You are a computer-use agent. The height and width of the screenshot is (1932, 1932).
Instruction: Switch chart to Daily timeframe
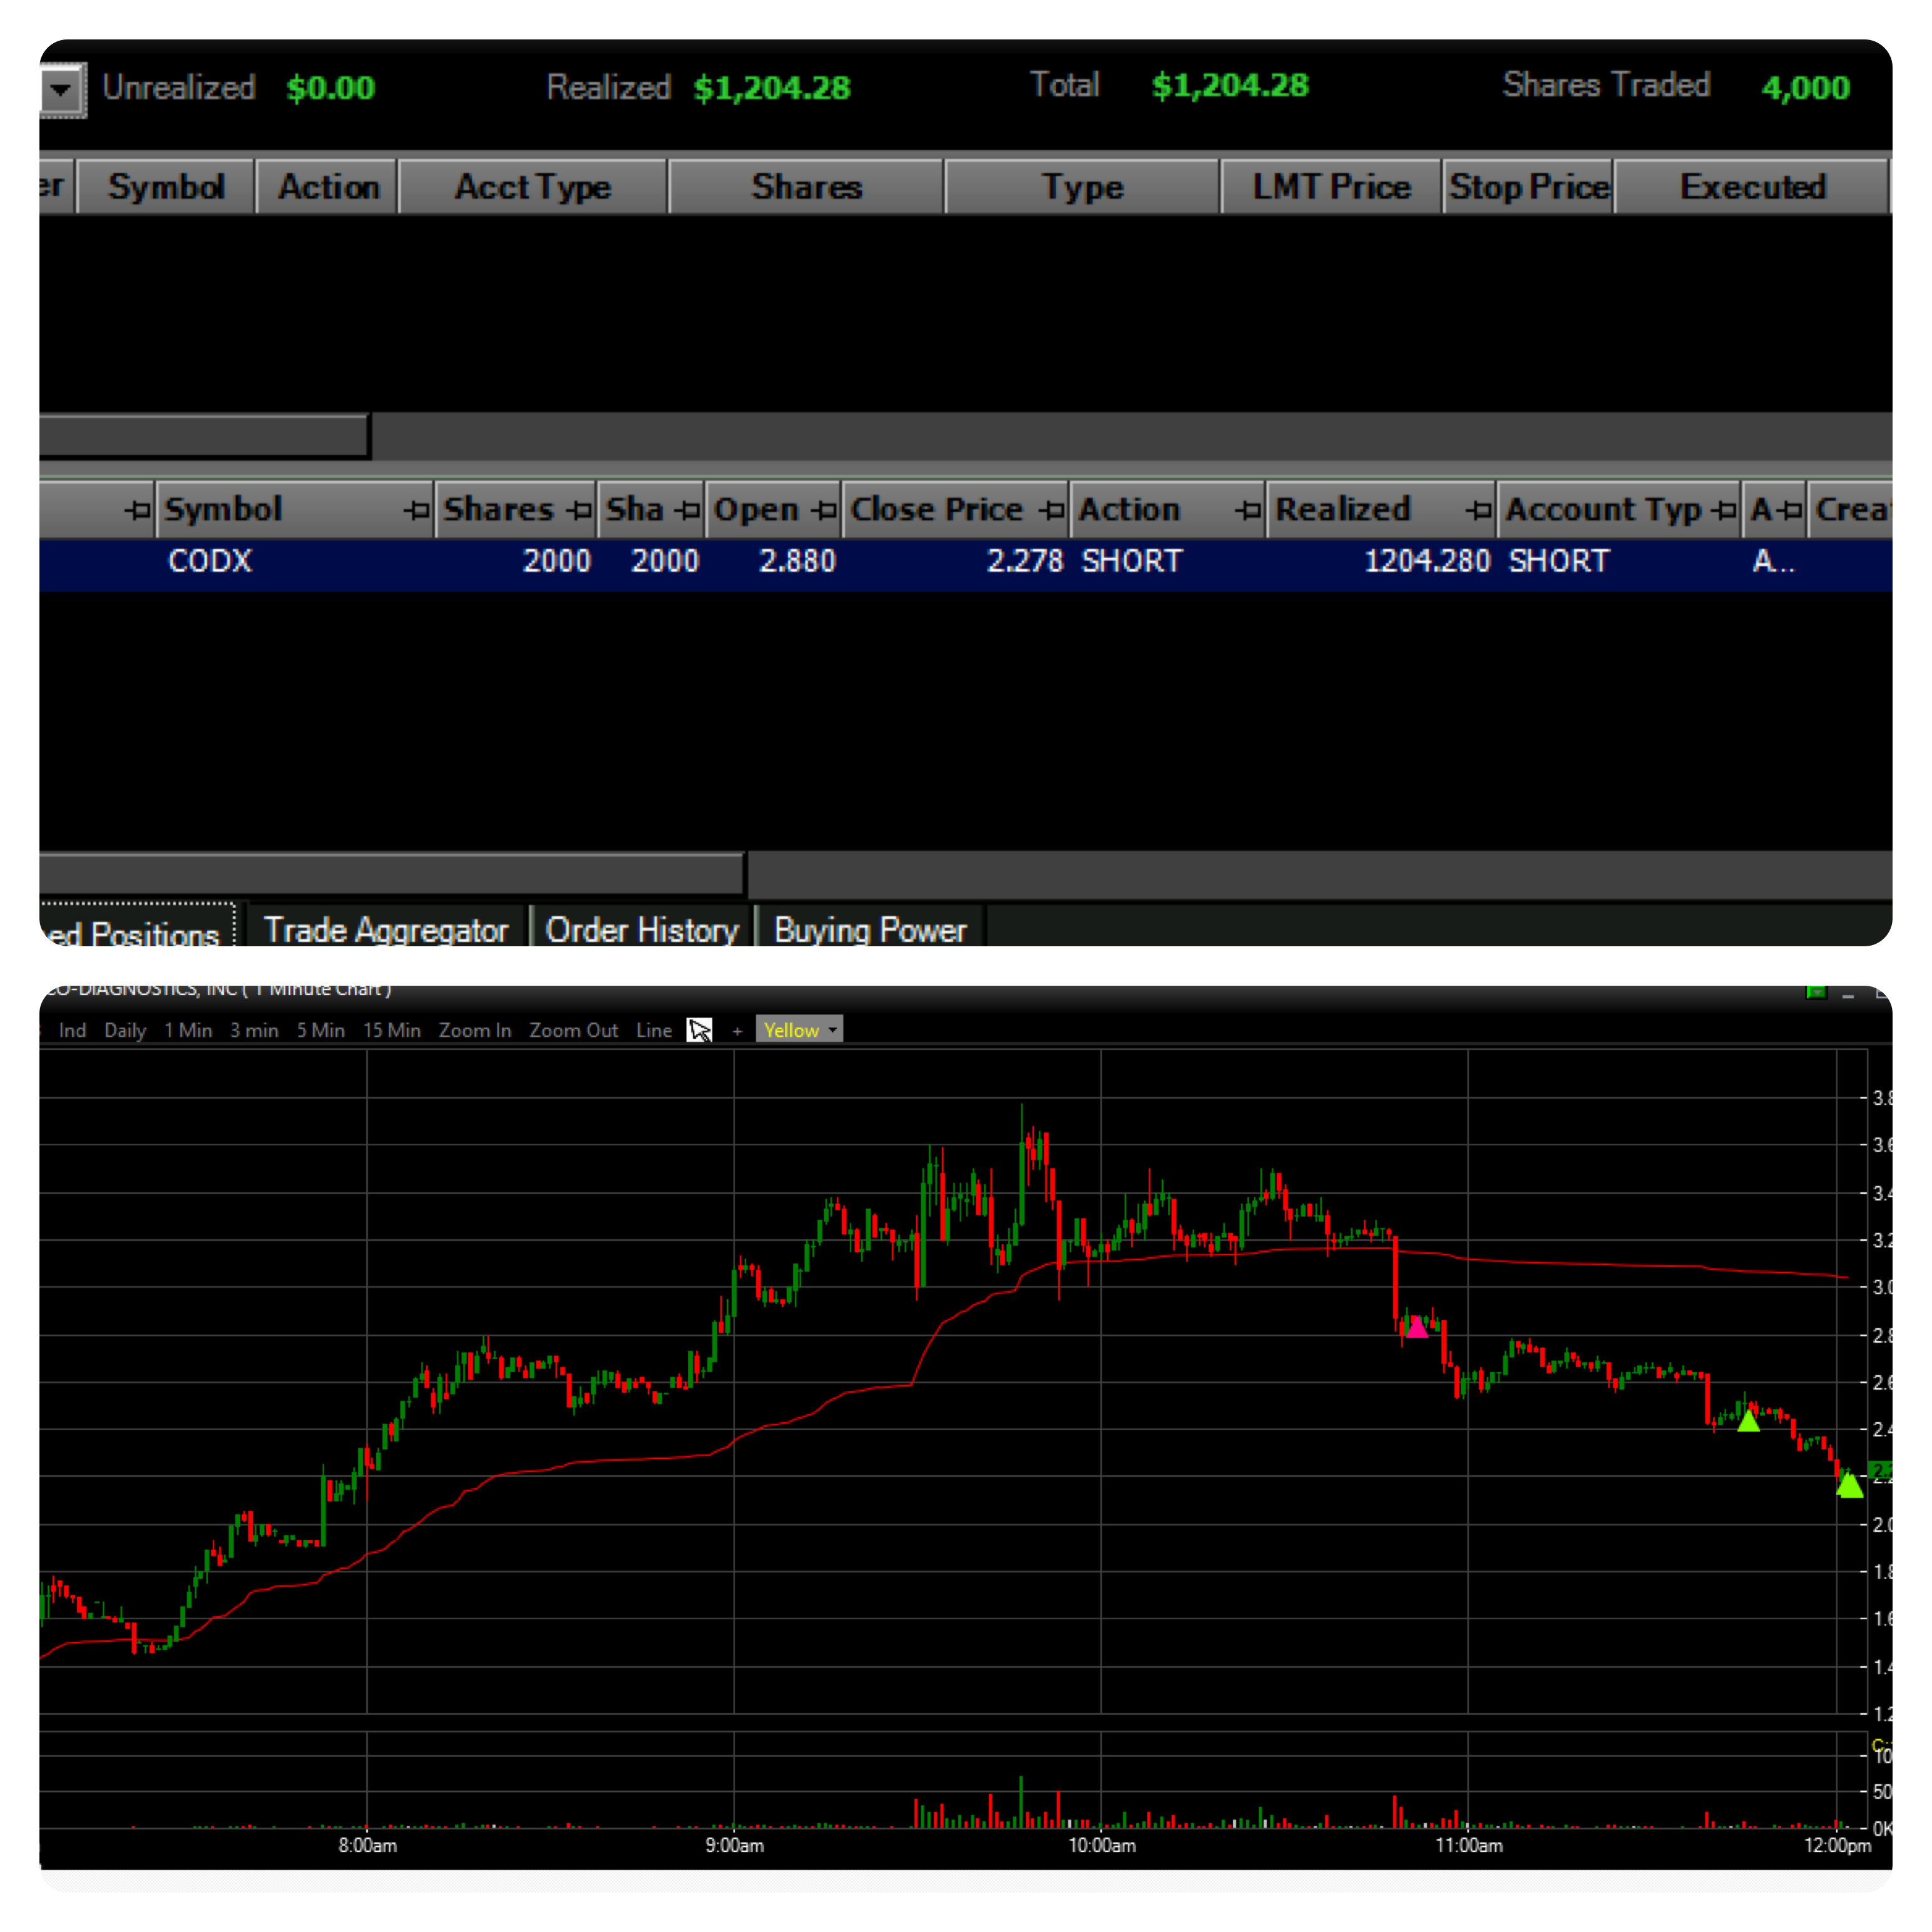(x=125, y=1030)
